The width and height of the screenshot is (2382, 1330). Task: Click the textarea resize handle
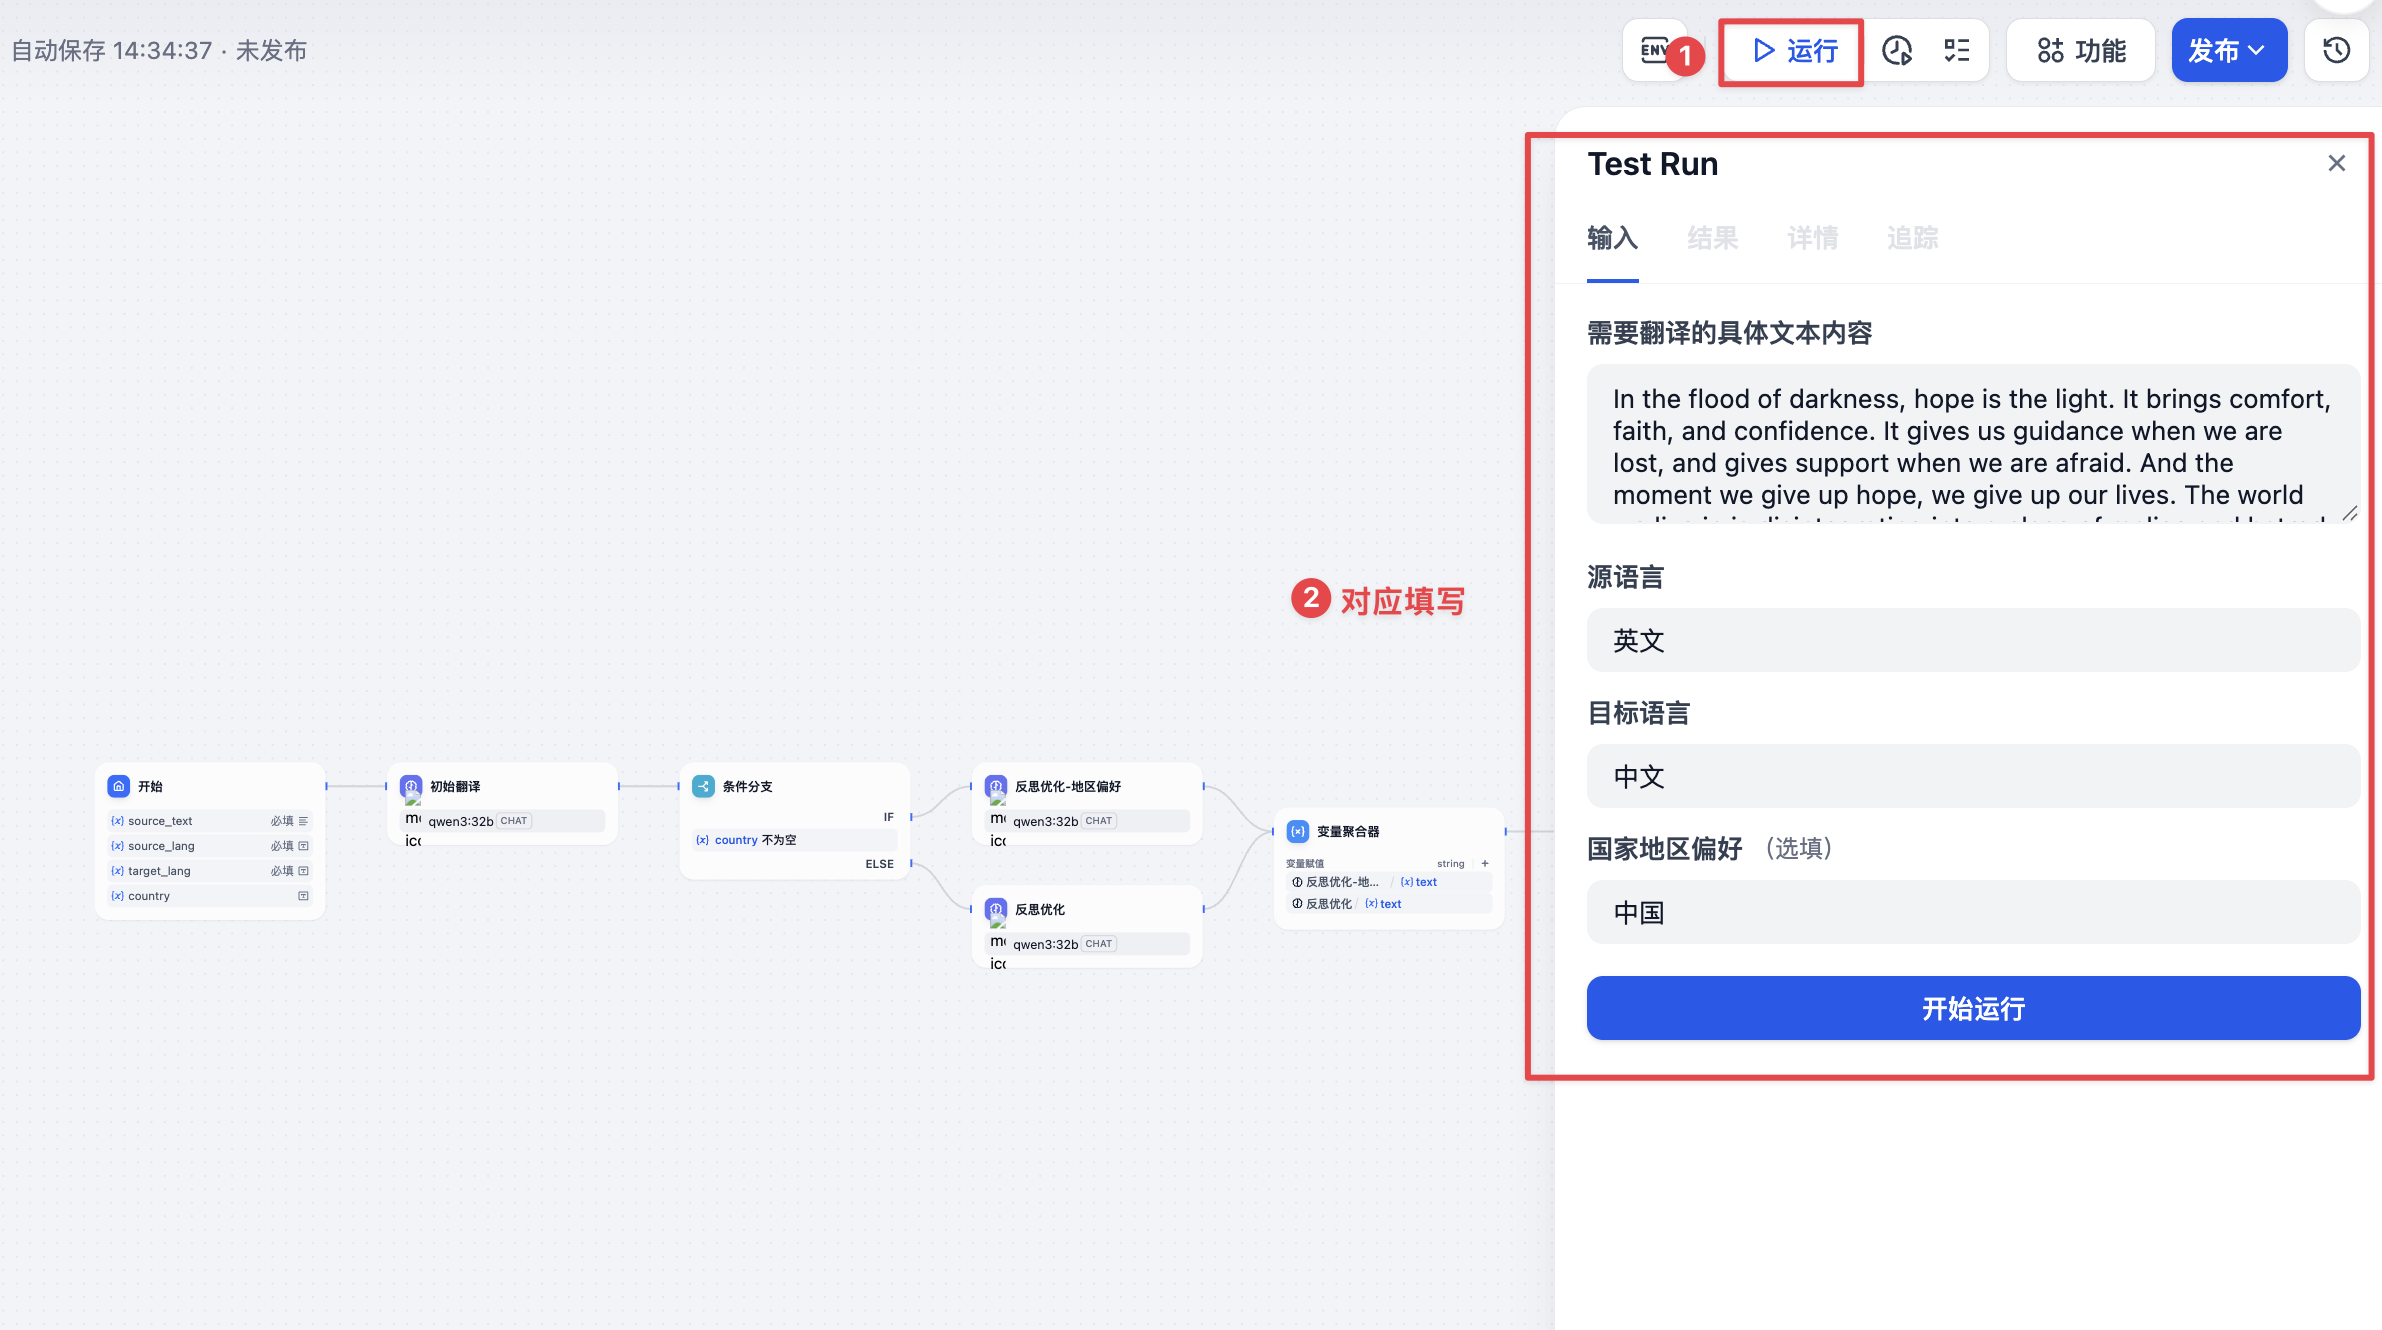tap(2349, 513)
